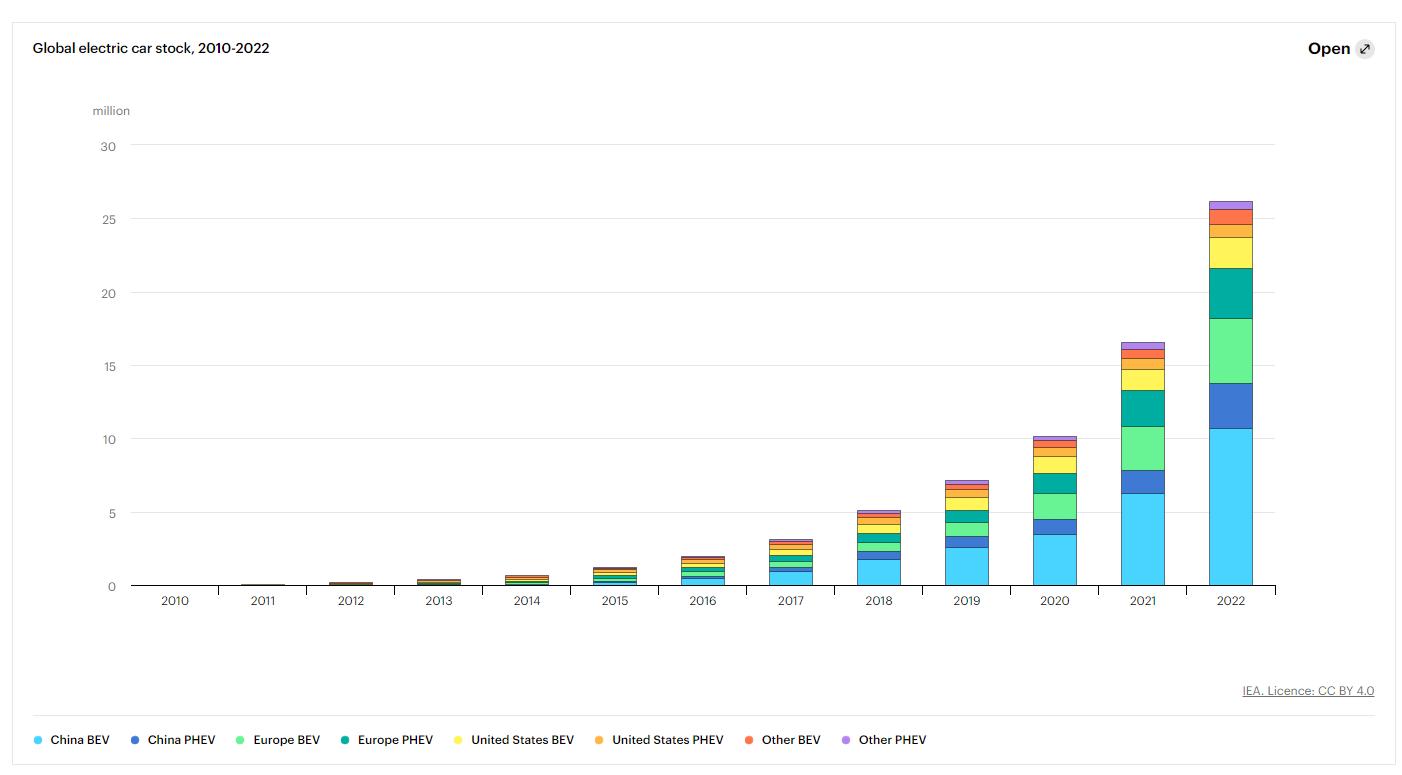The image size is (1402, 775).
Task: Select United States BEV segment of 2021 bar
Action: [1143, 380]
